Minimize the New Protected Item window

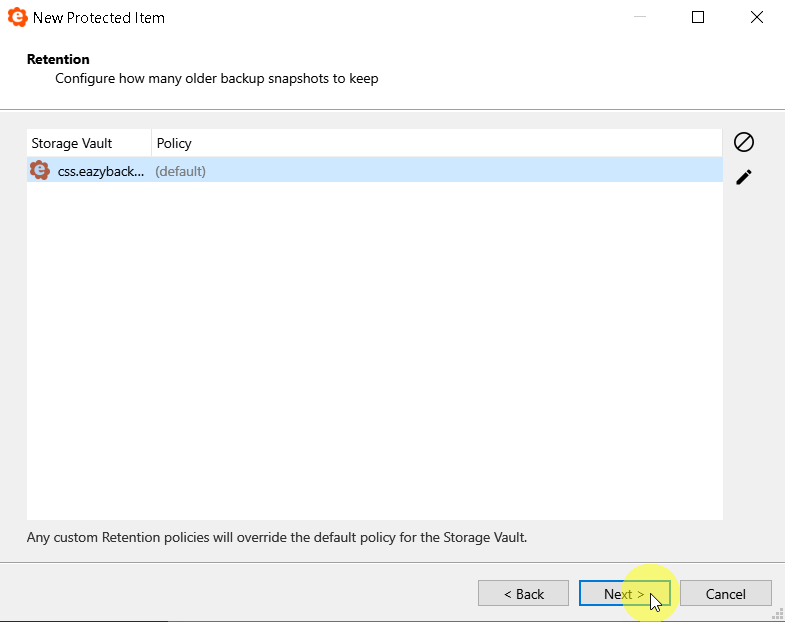[x=639, y=17]
